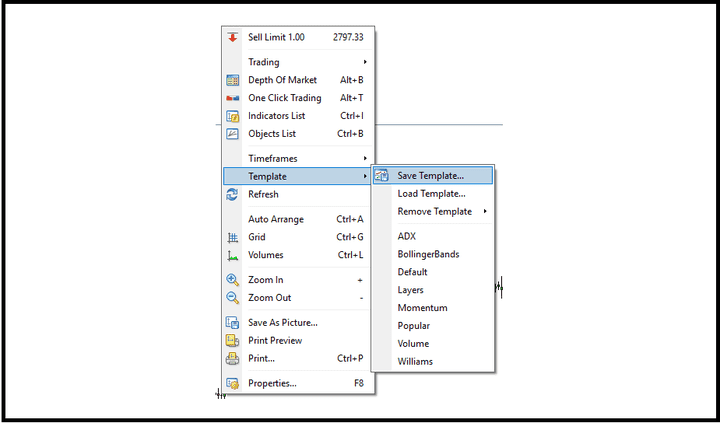Screen dimensions: 720x423
Task: Click the Save Template icon
Action: point(381,176)
